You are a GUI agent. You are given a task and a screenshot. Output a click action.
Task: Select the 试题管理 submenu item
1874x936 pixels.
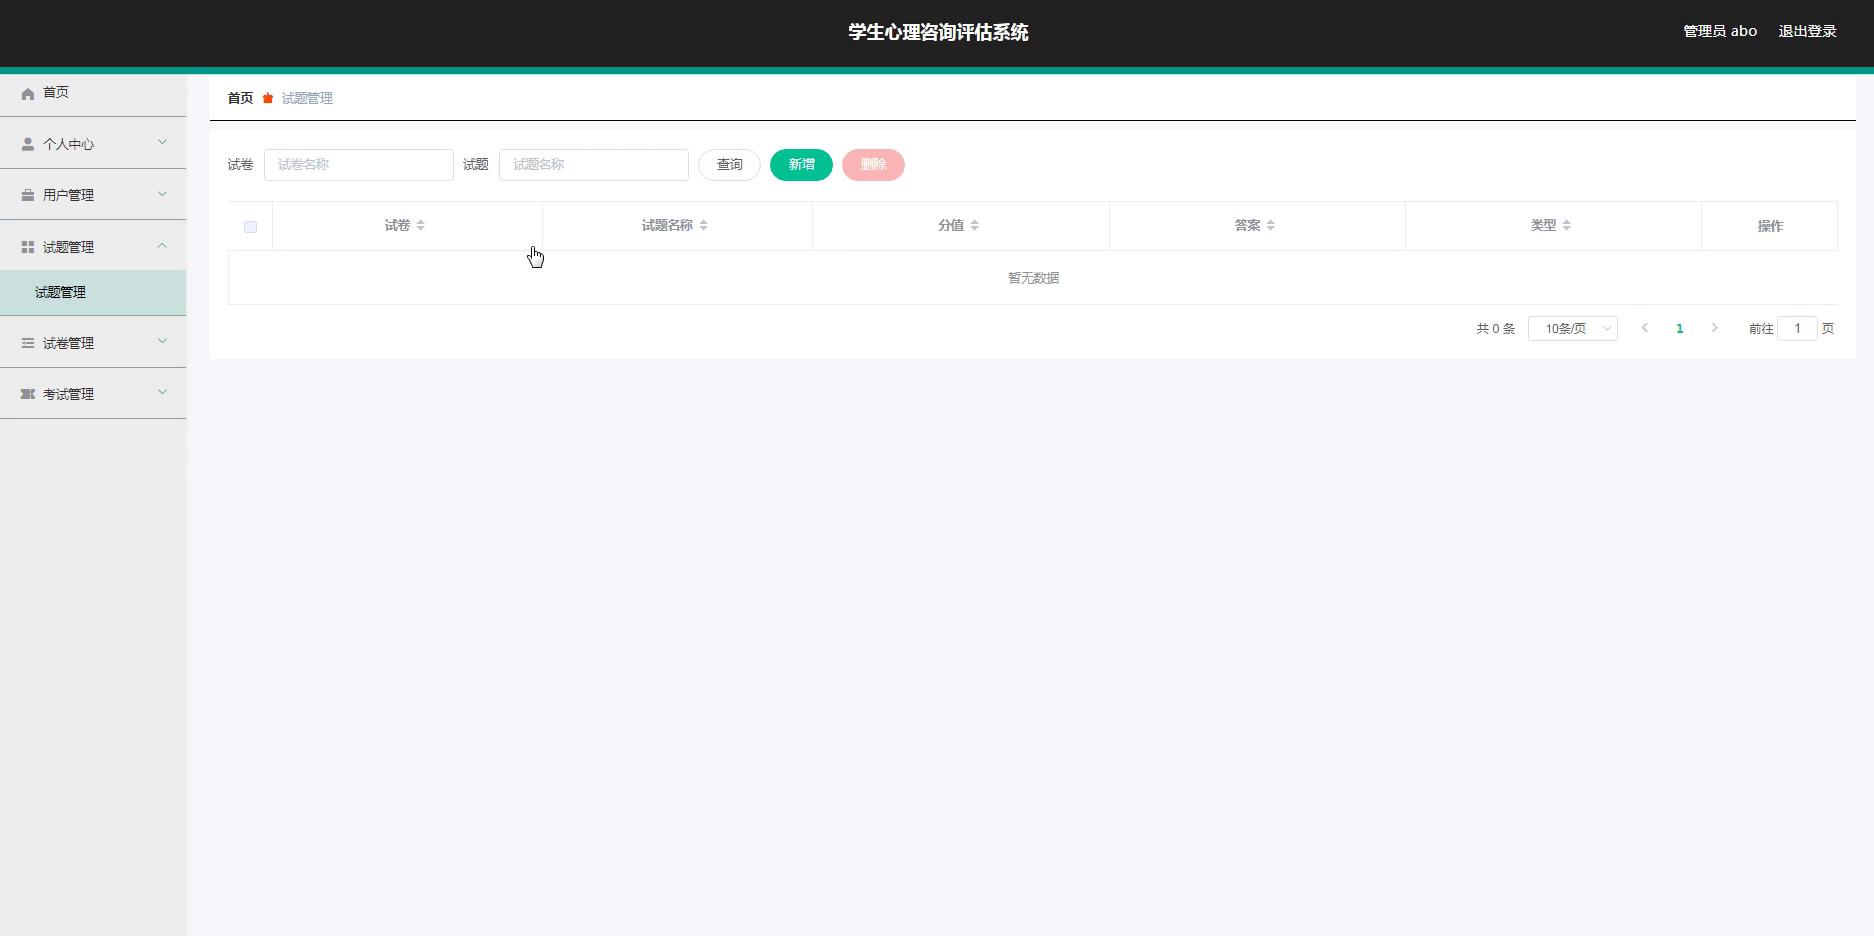click(x=61, y=292)
